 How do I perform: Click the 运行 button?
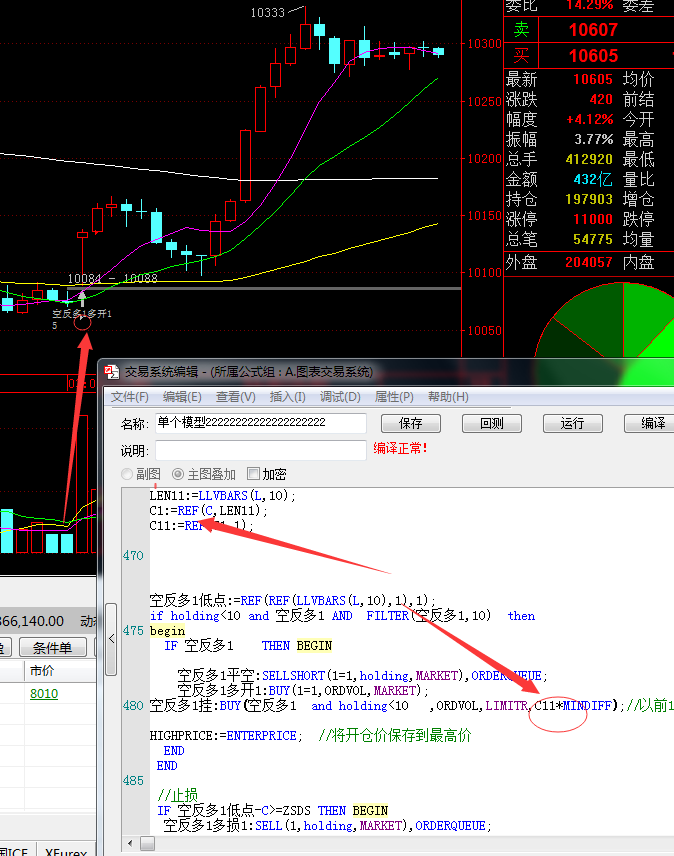point(572,423)
